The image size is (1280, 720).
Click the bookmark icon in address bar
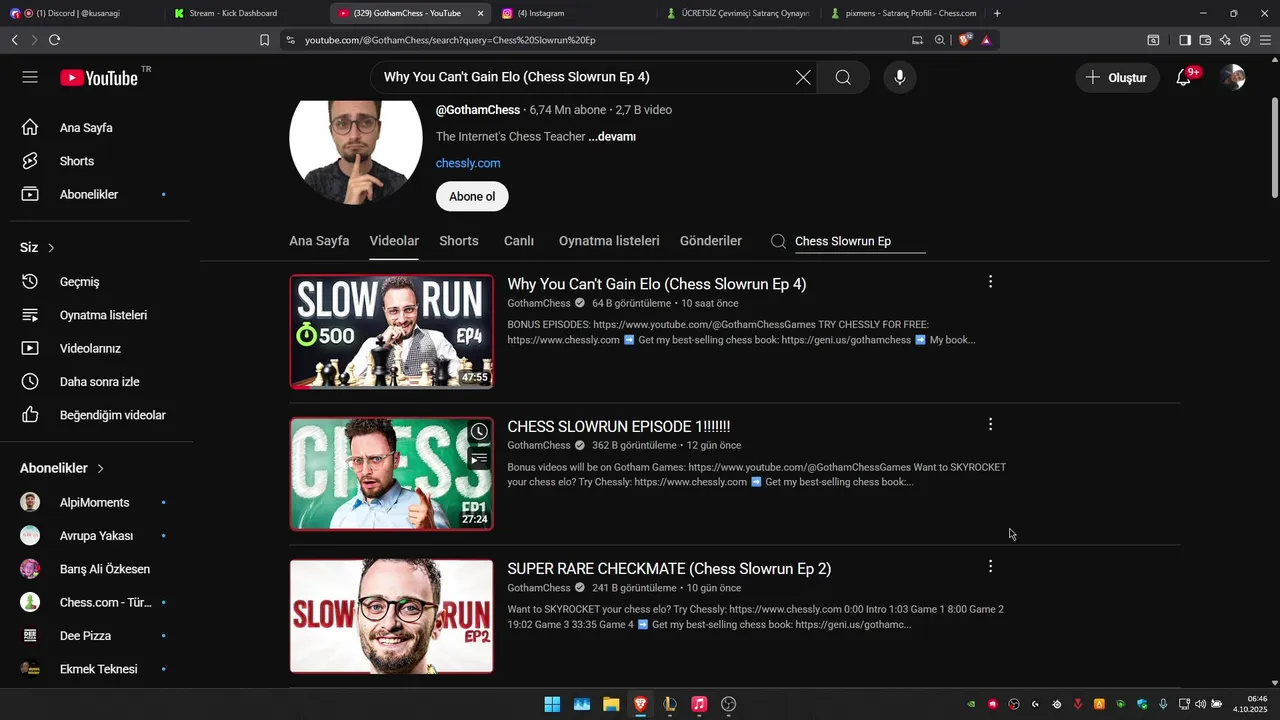pos(264,40)
